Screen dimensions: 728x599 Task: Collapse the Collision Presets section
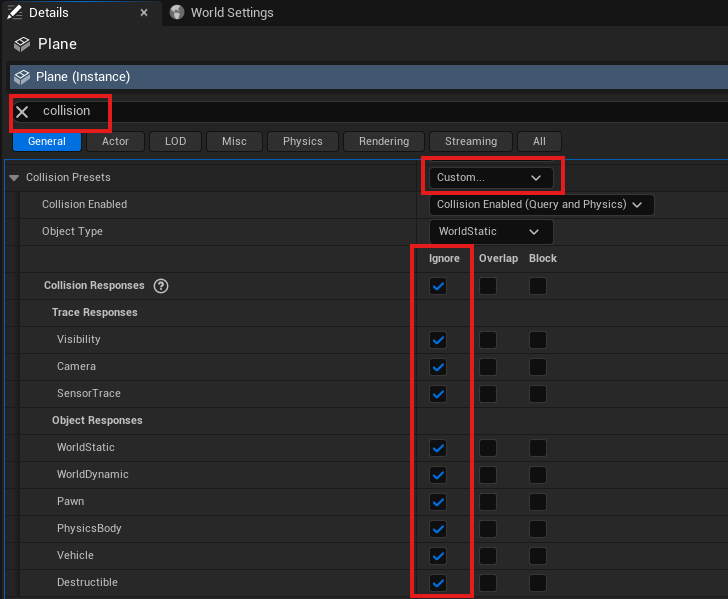pos(14,178)
